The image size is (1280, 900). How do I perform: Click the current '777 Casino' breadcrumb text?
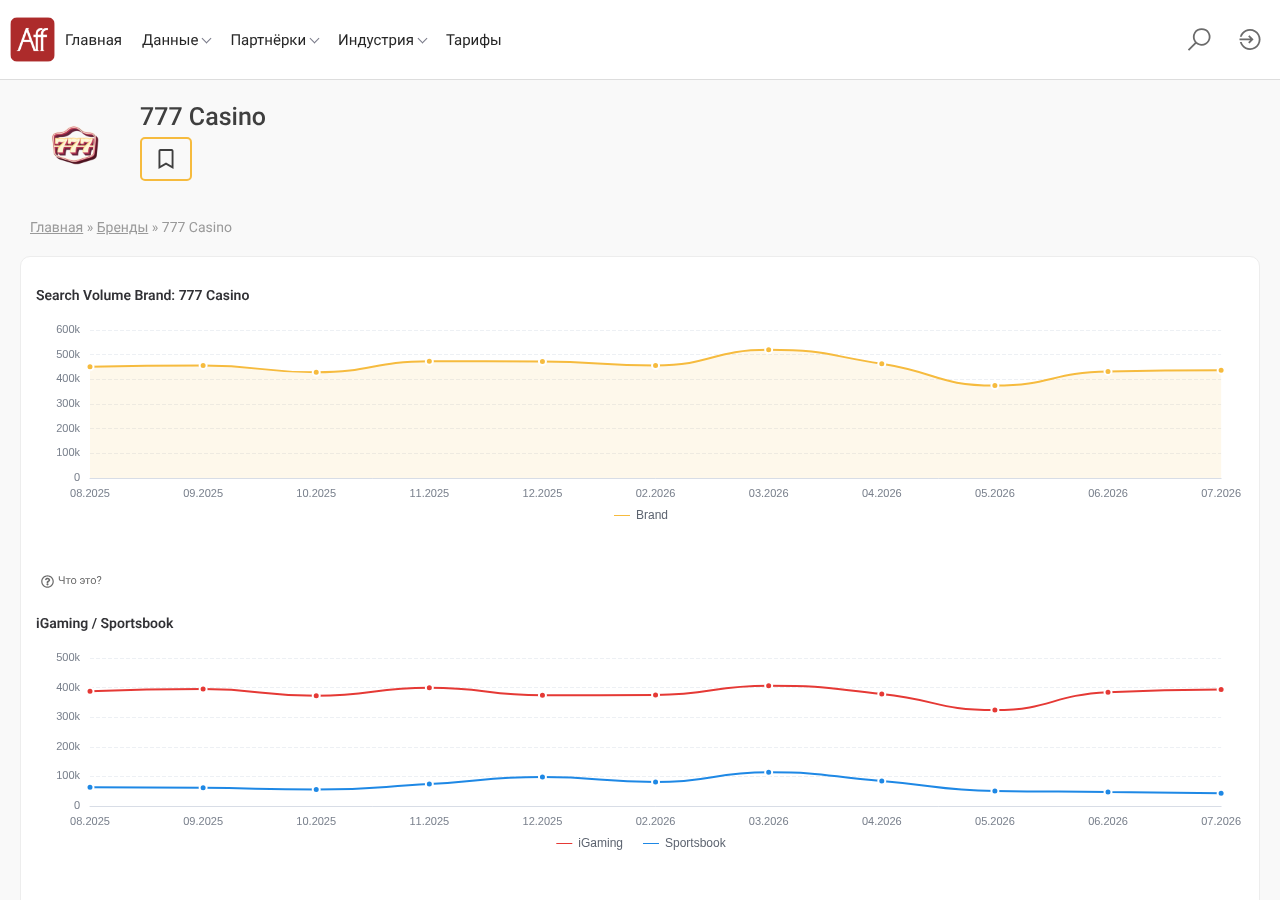click(x=197, y=228)
